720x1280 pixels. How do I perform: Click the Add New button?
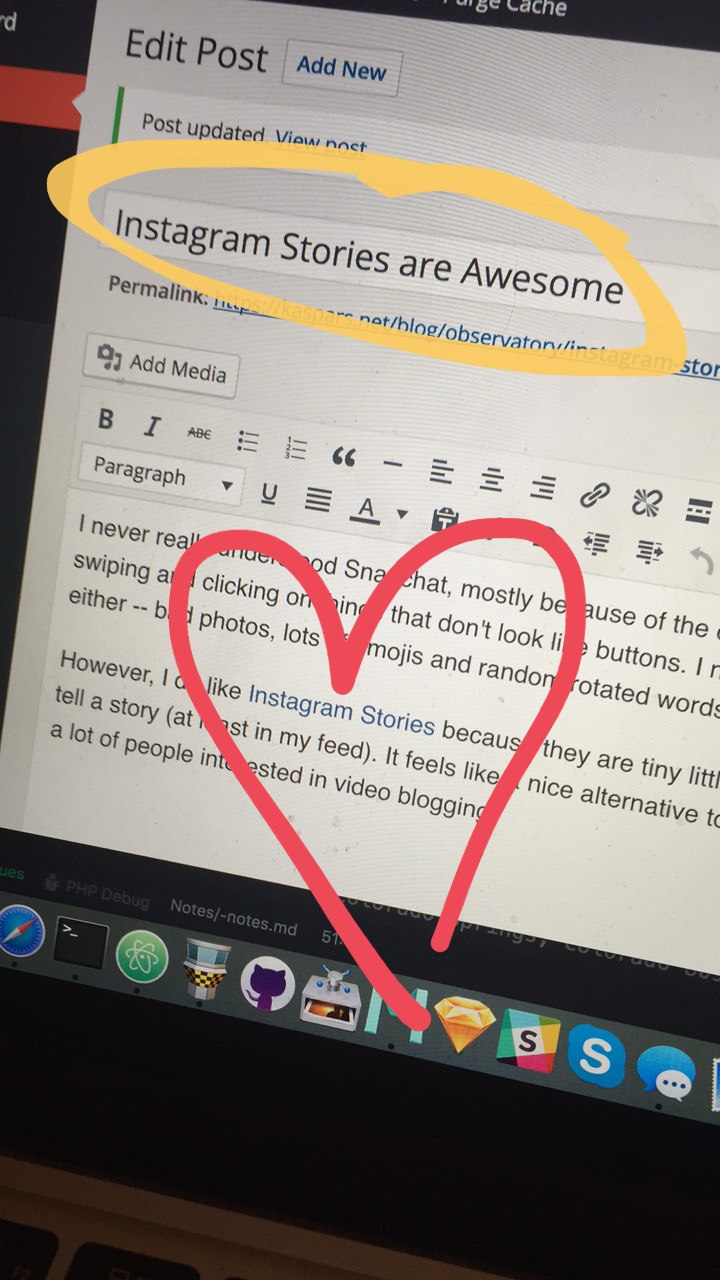click(342, 68)
